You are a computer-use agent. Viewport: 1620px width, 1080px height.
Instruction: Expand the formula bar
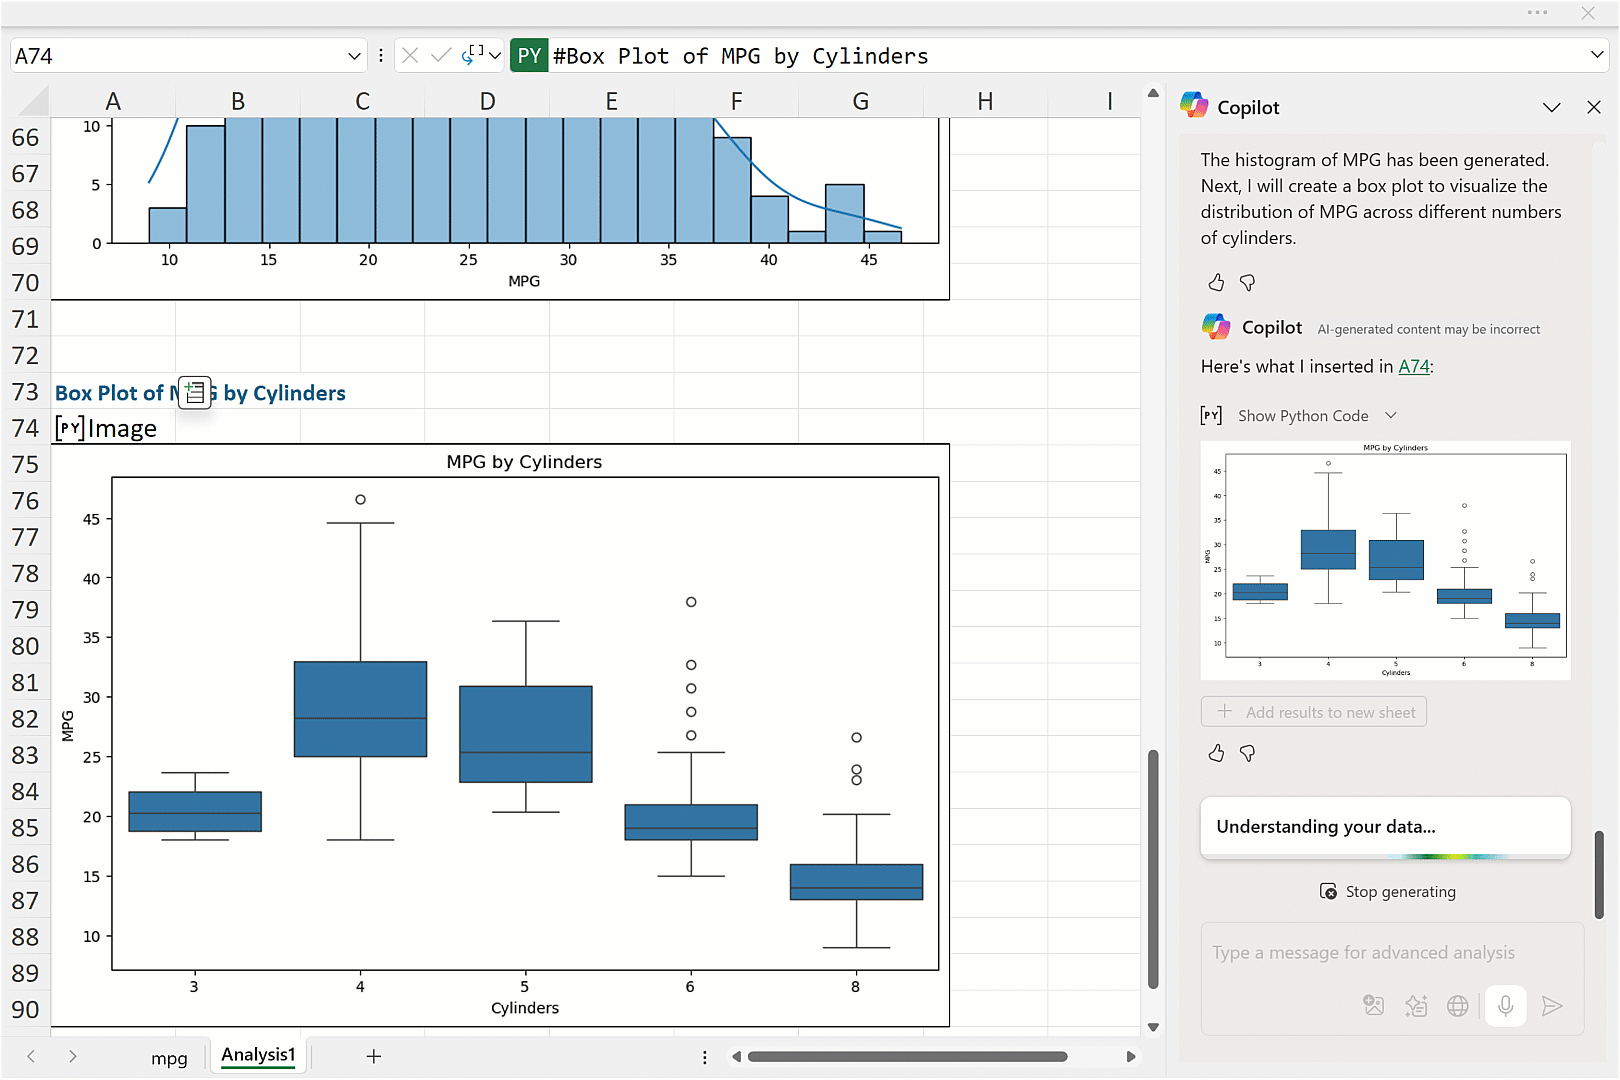click(x=1596, y=55)
